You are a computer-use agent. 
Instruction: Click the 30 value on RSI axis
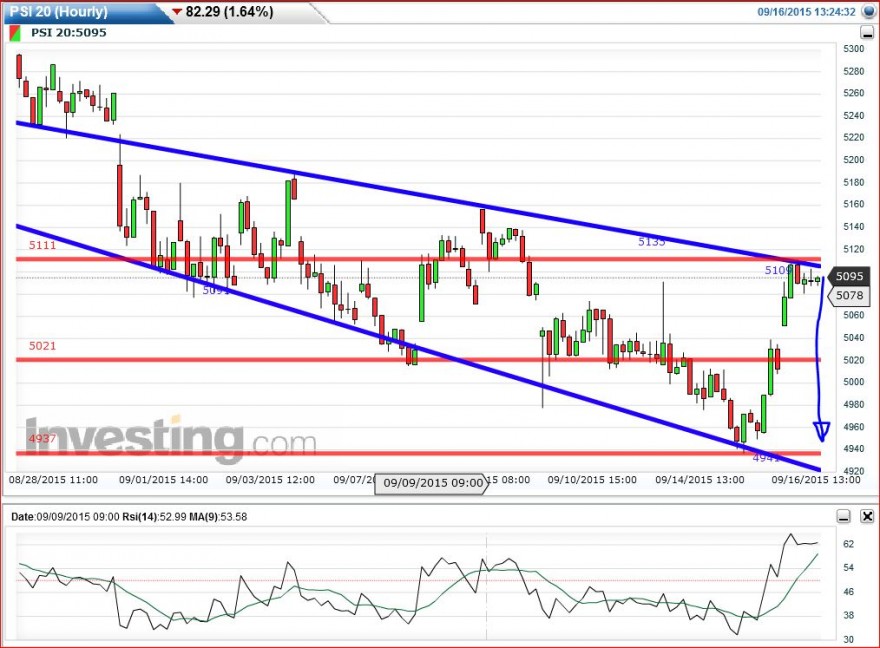tap(849, 640)
